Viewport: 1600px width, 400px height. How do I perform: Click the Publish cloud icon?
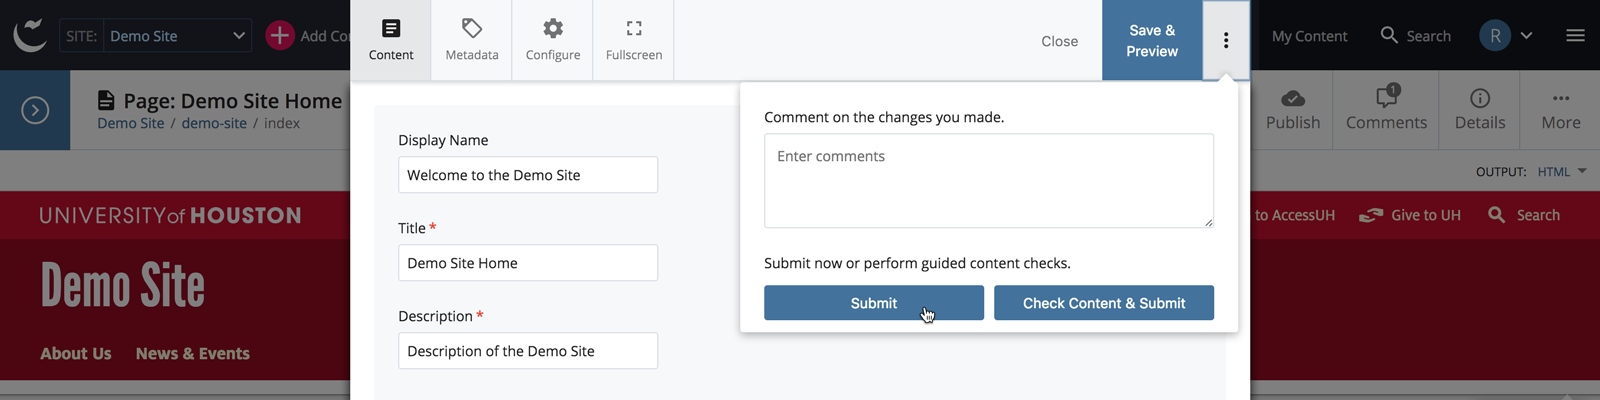(1293, 98)
